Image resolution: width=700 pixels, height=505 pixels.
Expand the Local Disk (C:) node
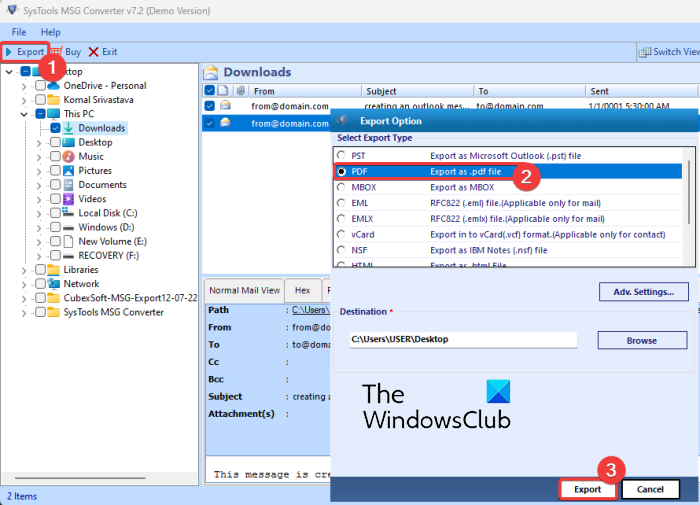click(39, 214)
